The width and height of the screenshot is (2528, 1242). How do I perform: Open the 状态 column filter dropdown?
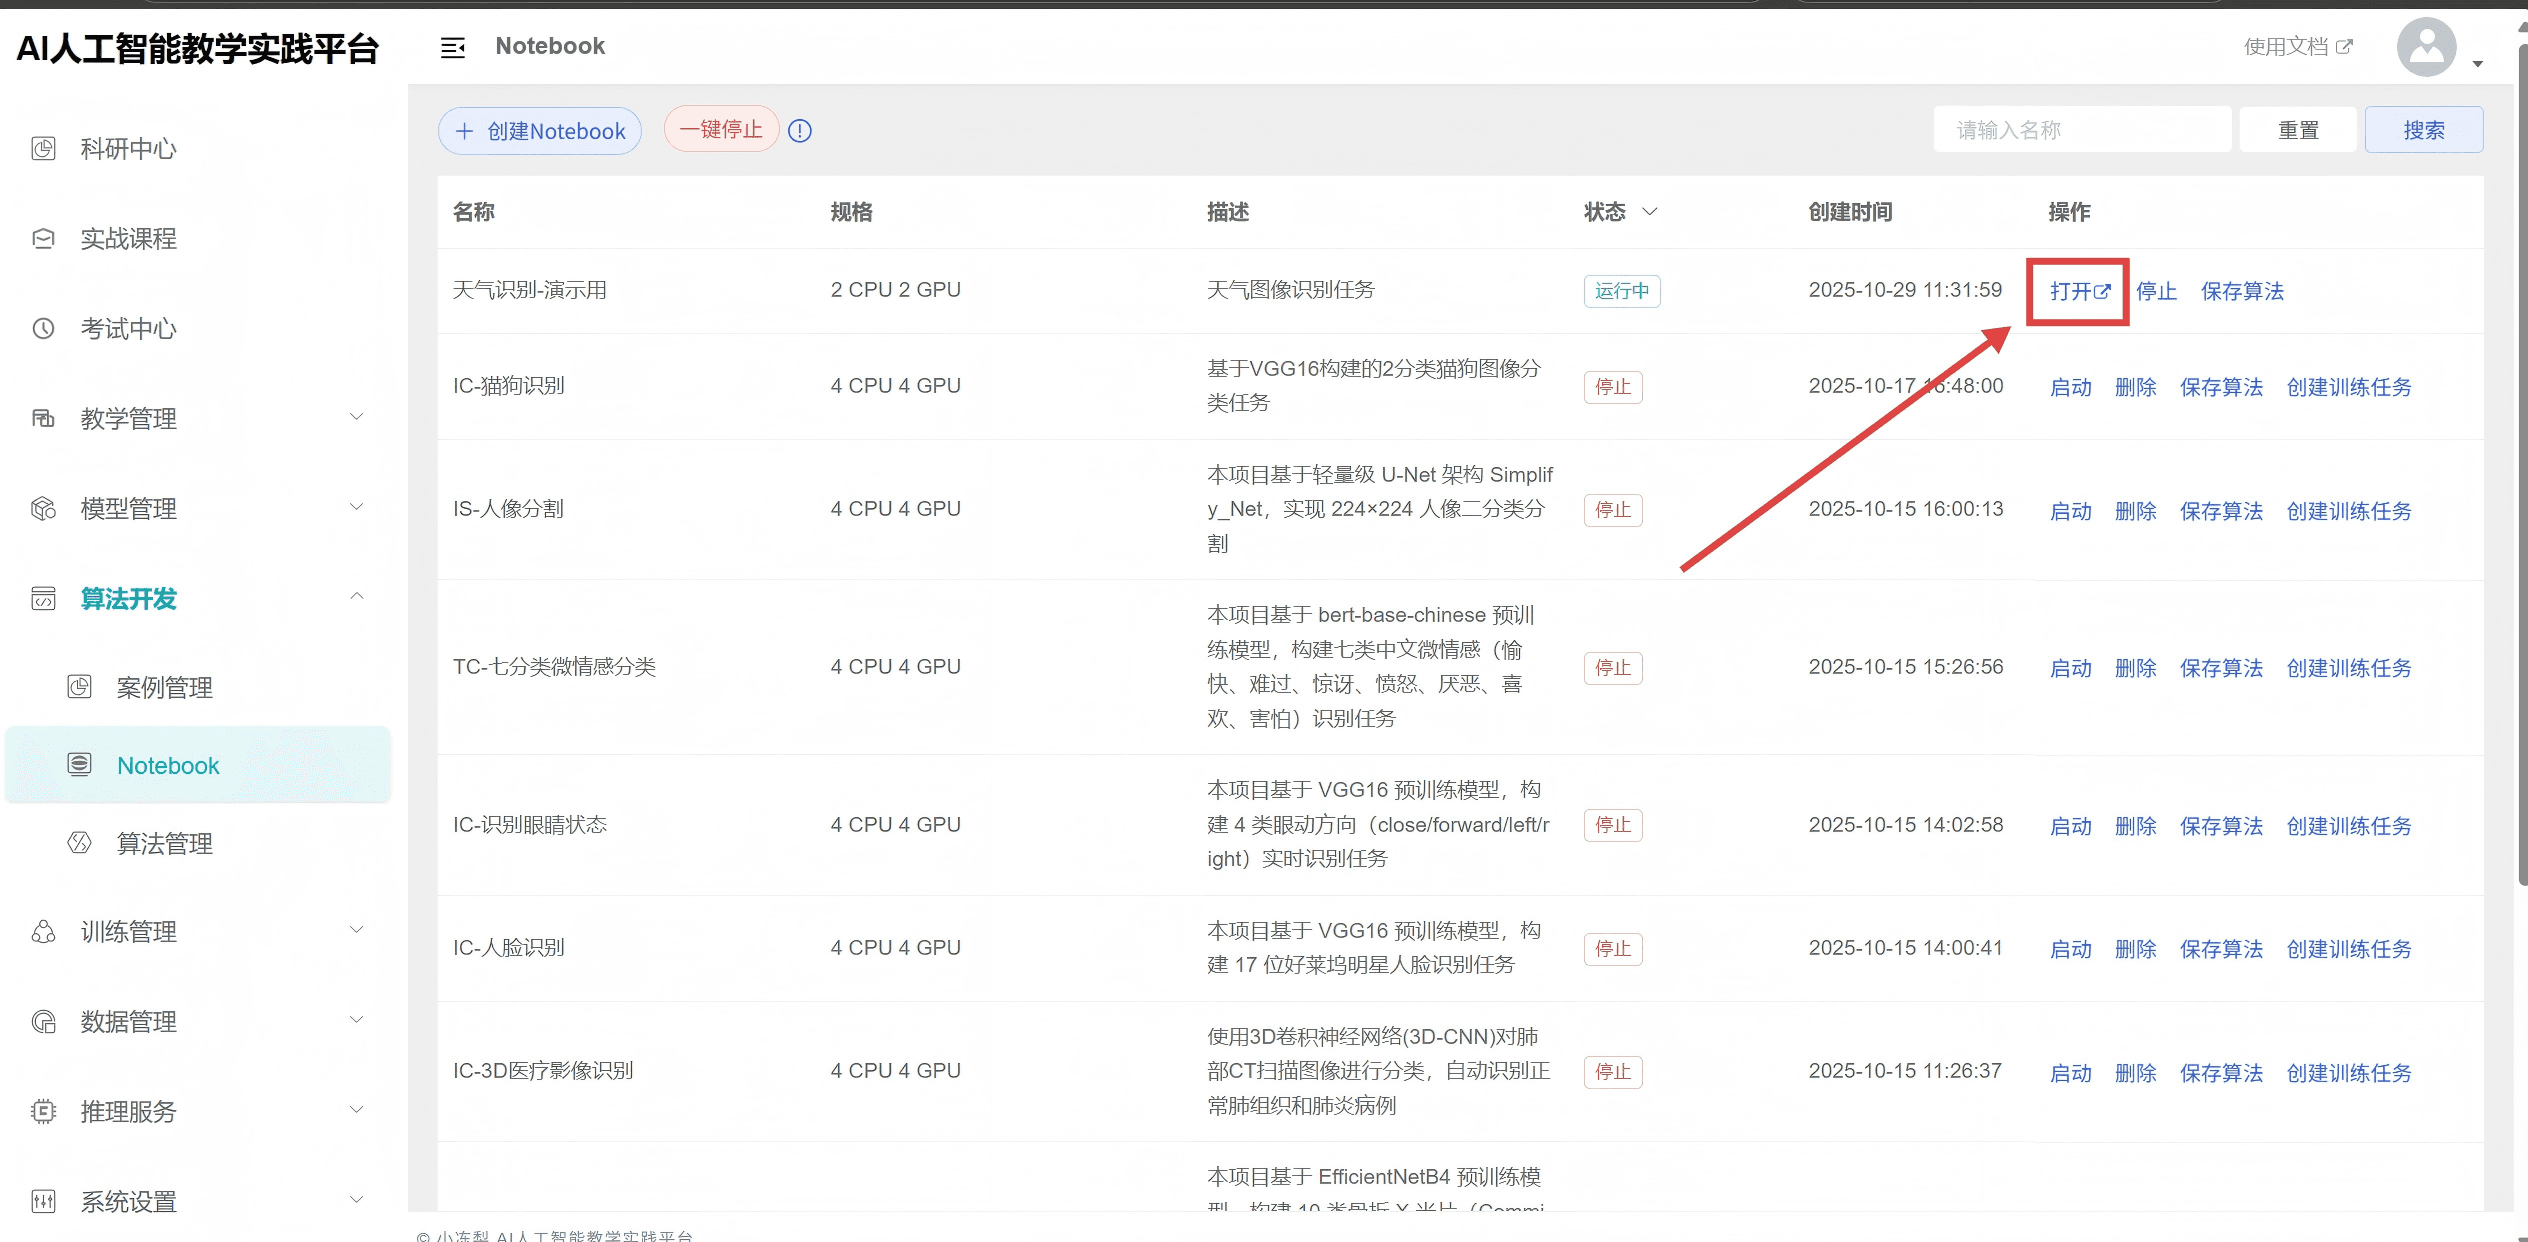(x=1650, y=212)
